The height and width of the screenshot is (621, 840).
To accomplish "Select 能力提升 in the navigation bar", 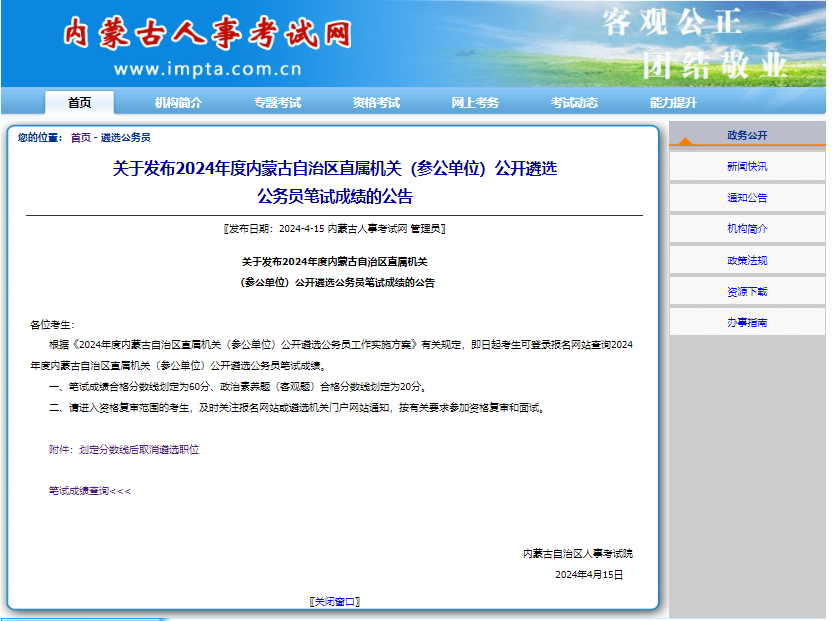I will [x=673, y=103].
